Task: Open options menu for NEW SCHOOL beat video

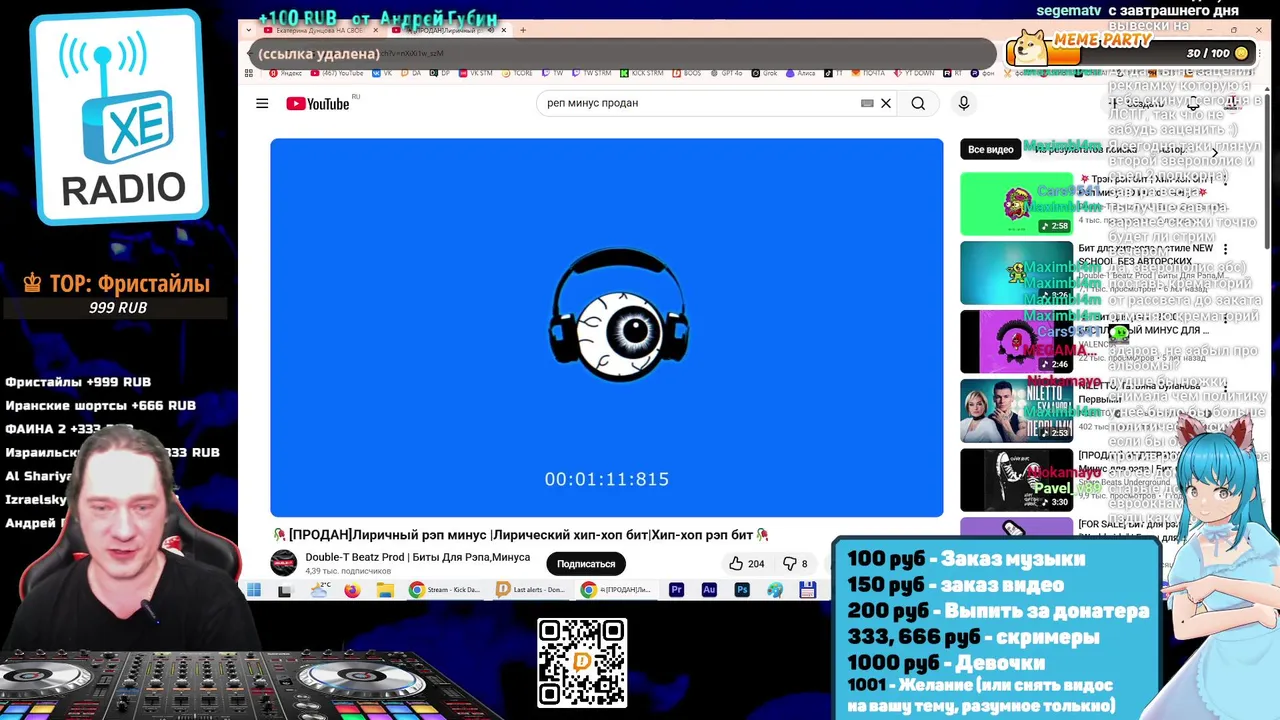Action: point(1225,249)
